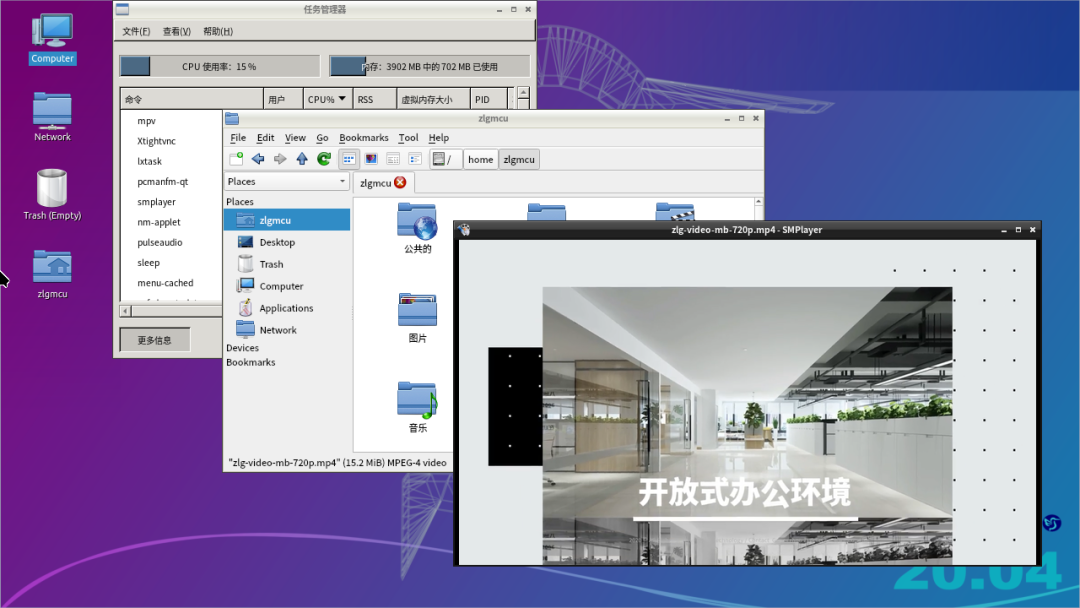Open the 音乐 folder
This screenshot has width=1080, height=608.
point(415,400)
